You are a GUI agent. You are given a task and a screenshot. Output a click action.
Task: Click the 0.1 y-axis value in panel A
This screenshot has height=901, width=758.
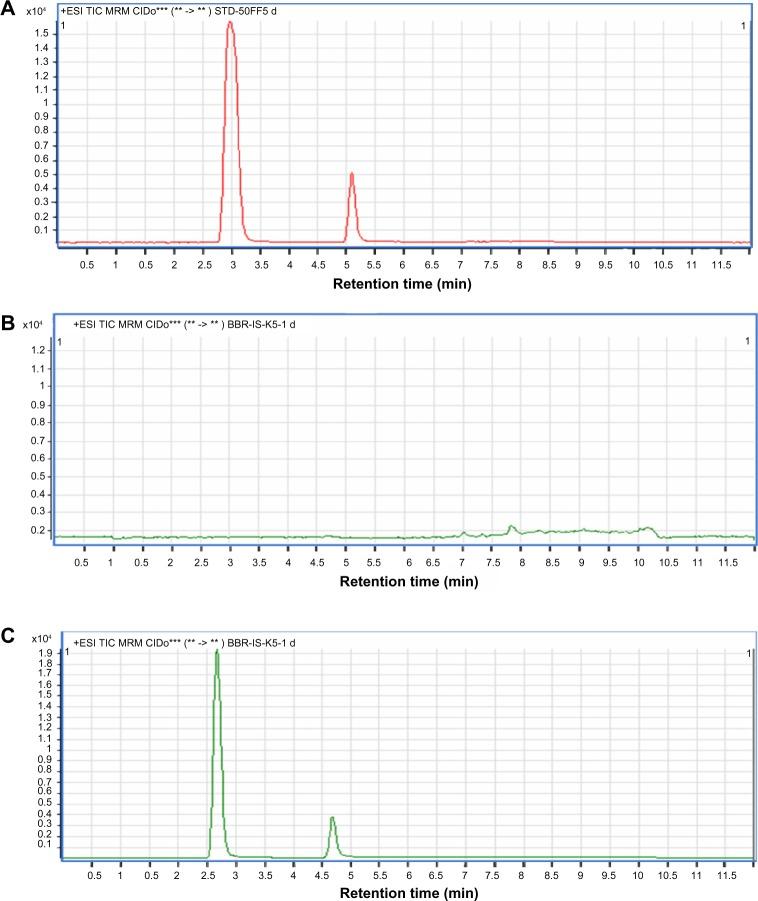(x=41, y=230)
